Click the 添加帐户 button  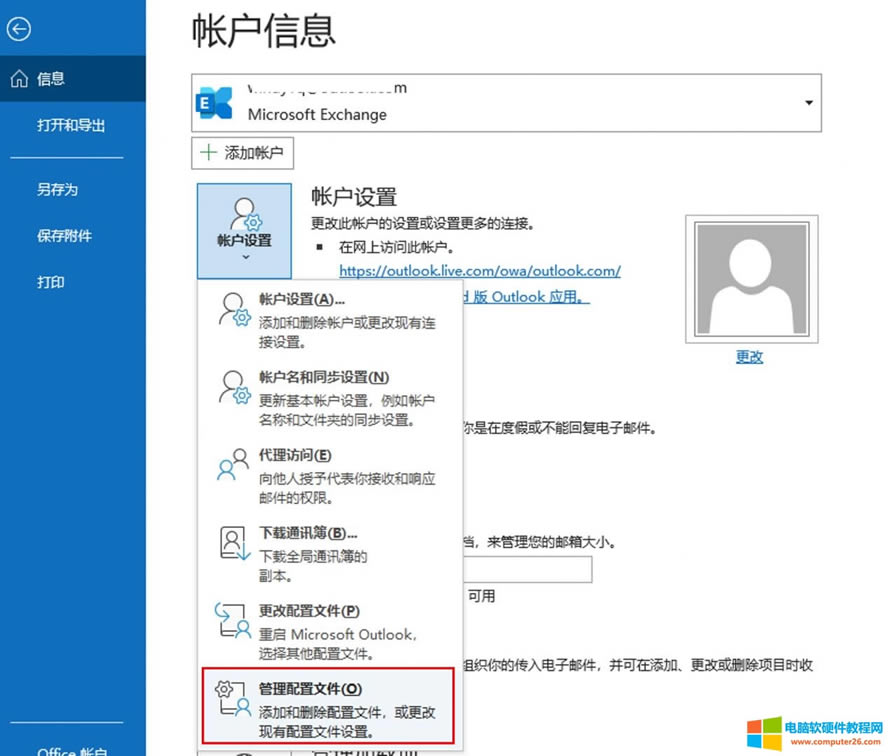tap(242, 153)
